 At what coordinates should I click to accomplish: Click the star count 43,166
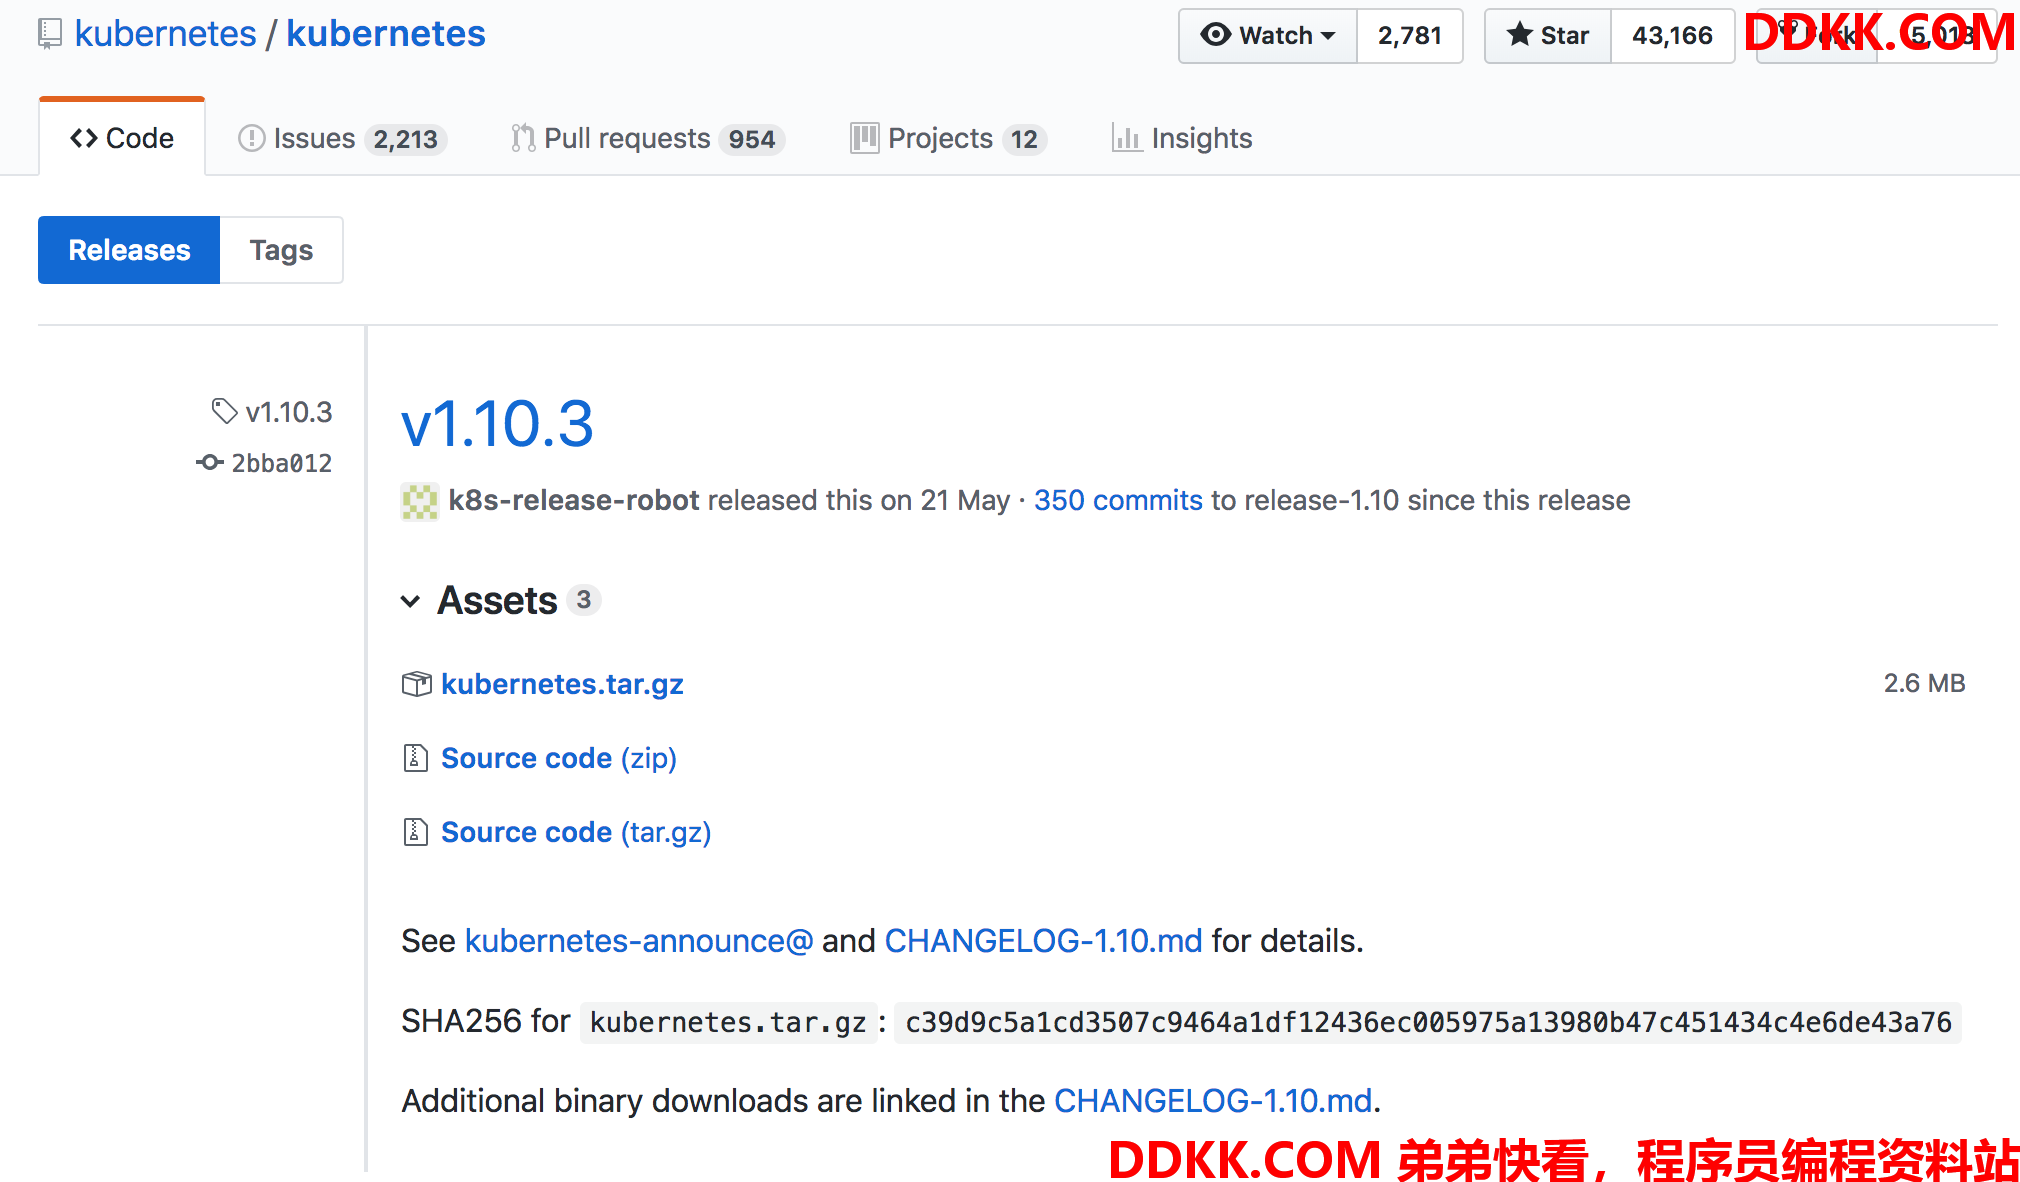[1672, 36]
